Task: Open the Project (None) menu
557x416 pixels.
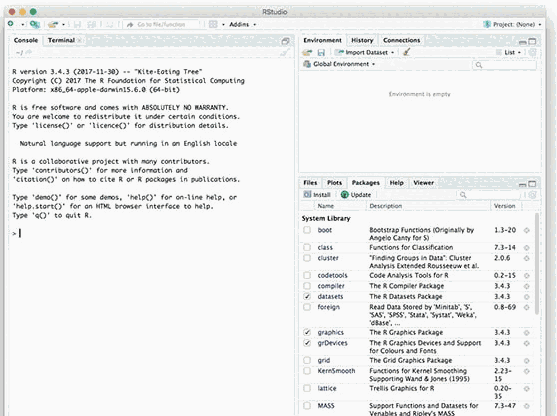Action: click(x=512, y=25)
